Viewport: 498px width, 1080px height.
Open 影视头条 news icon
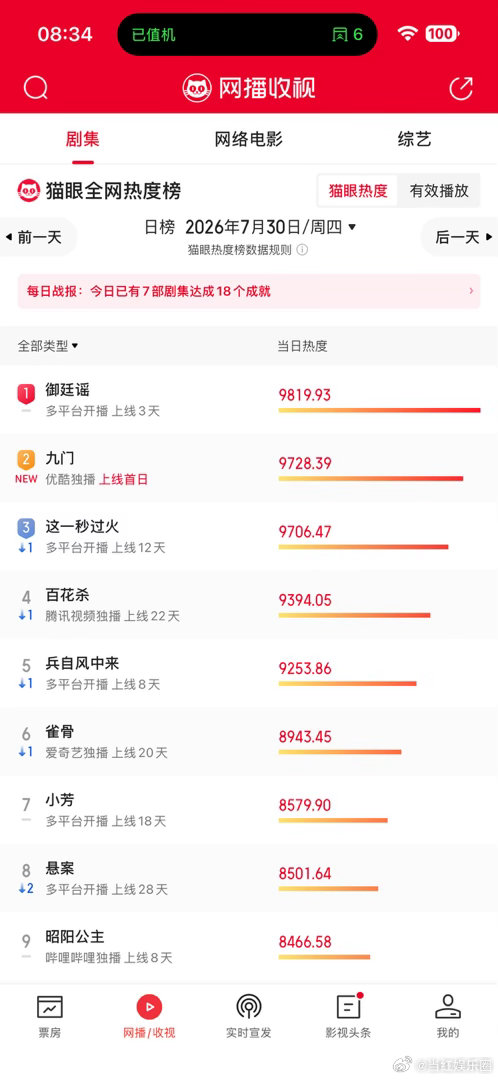click(349, 1007)
